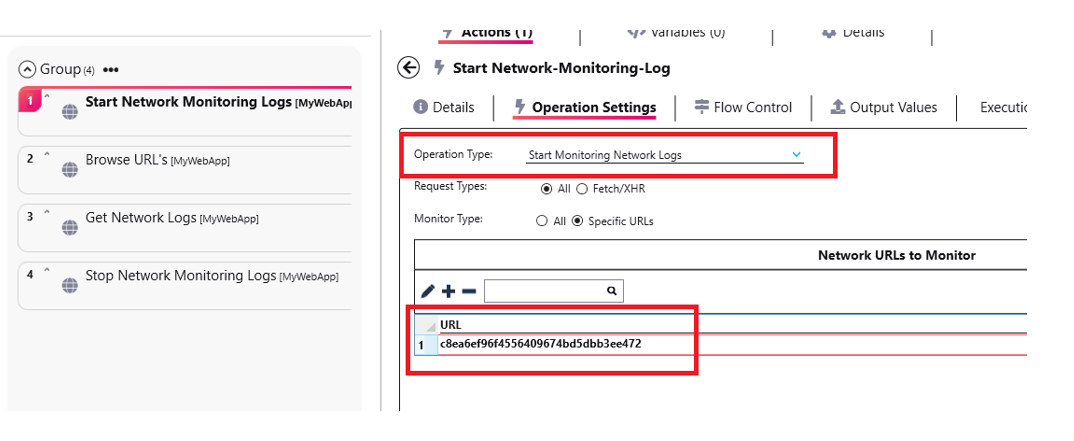Select the Start Network Monitoring Logs action
The height and width of the screenshot is (441, 1074).
tap(190, 102)
